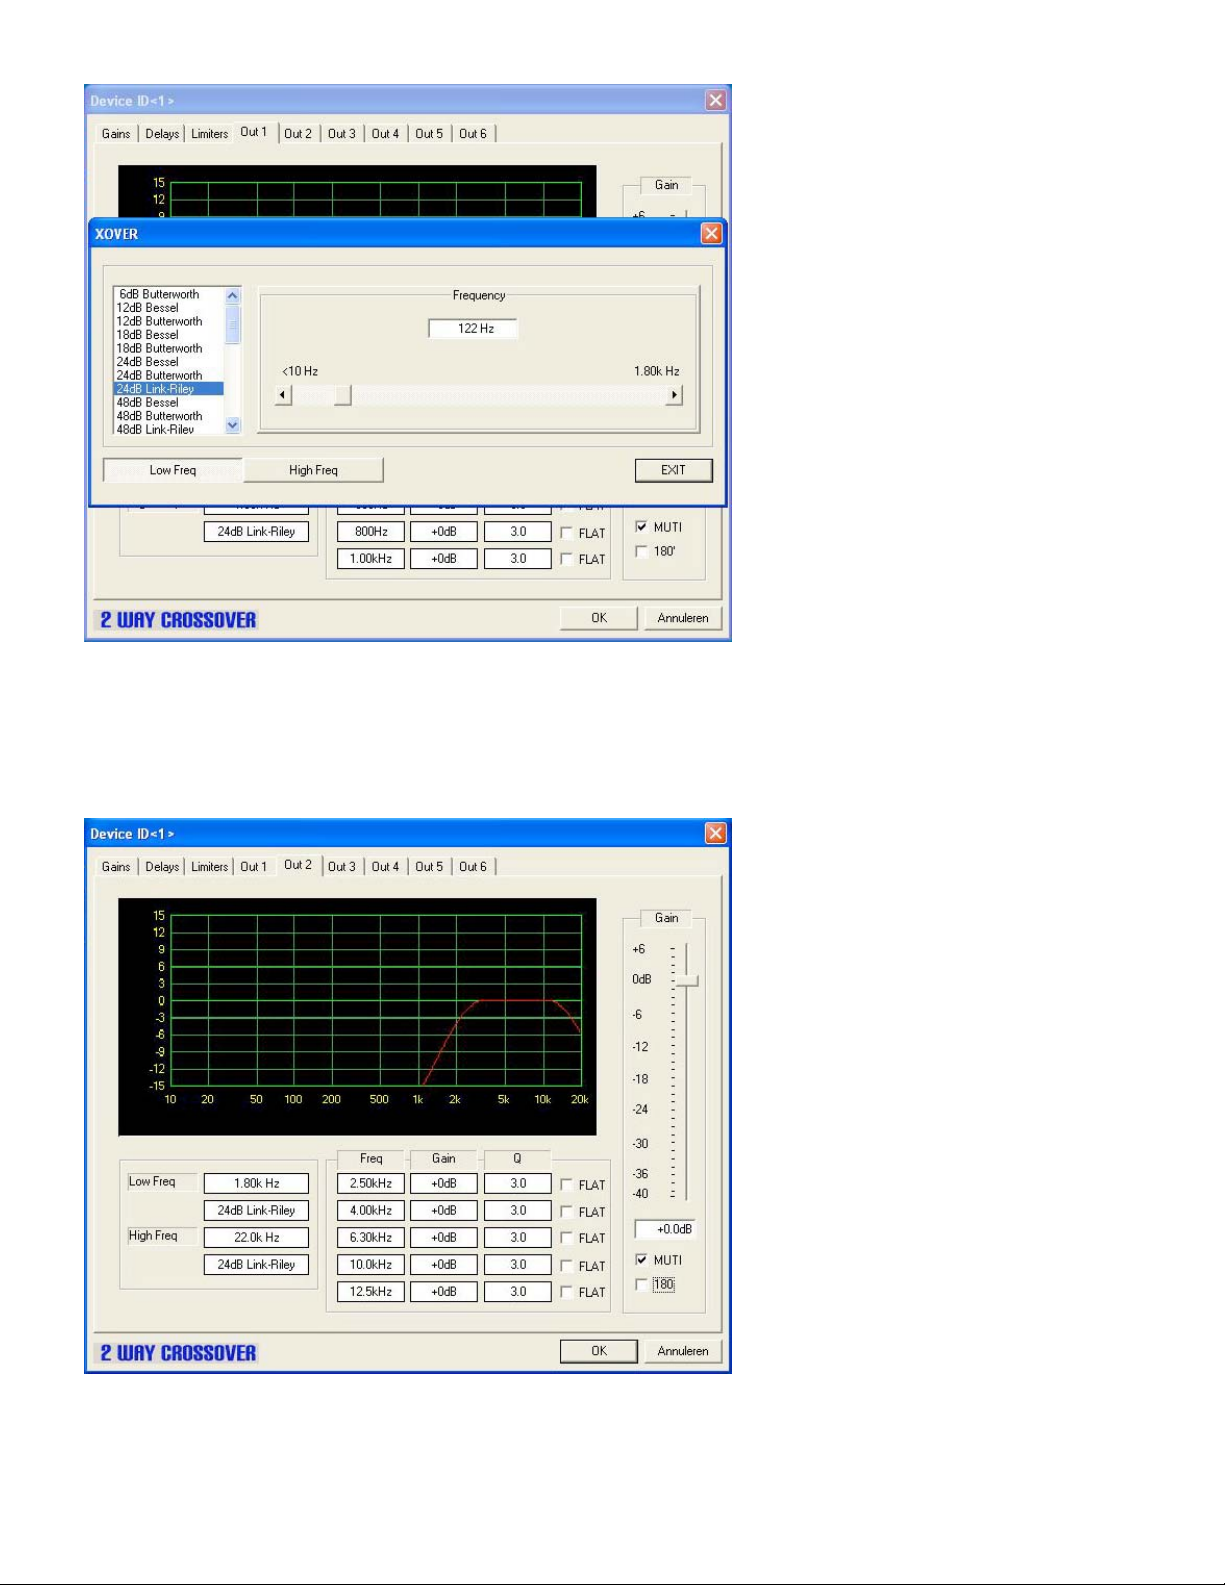Click OK in the window behind XOVER
Screen dimensions: 1225x1585
[599, 618]
